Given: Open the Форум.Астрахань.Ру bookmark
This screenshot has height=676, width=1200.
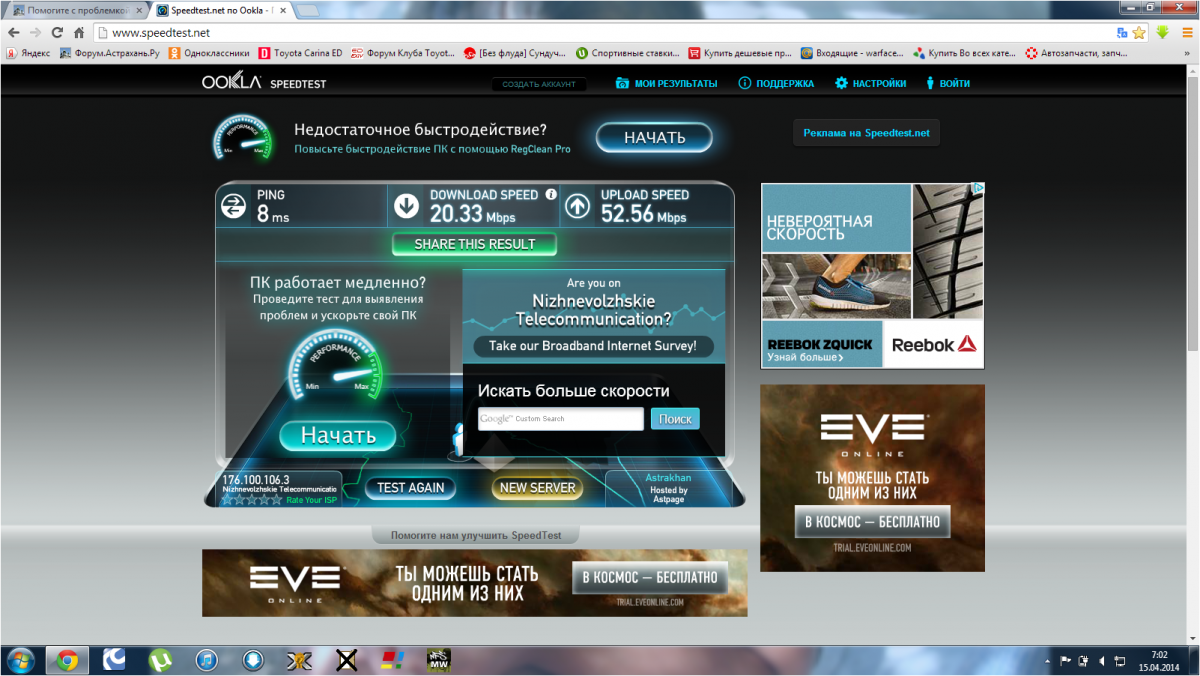Looking at the screenshot, I should 110,53.
